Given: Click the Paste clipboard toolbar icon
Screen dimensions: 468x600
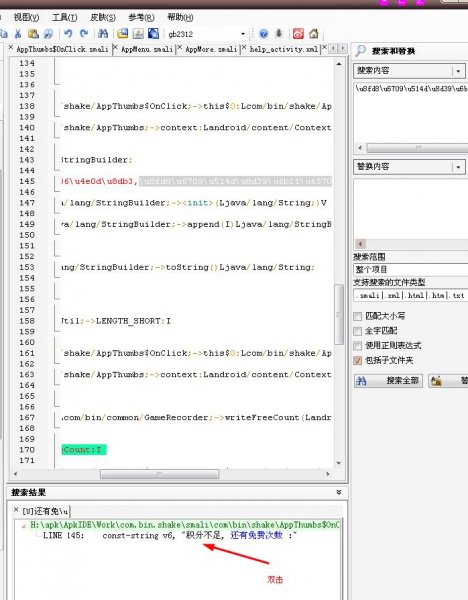Looking at the screenshot, I should [33, 34].
